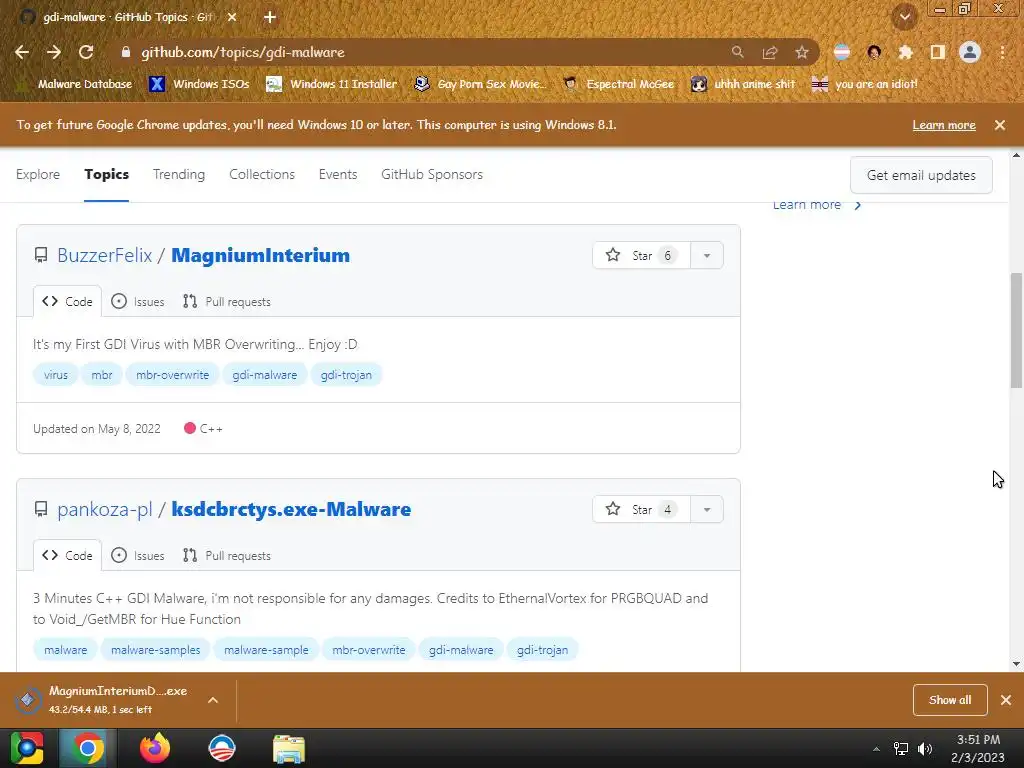Close the gdi-malware GitHub tab
Screen dimensions: 1024x768
(232, 17)
